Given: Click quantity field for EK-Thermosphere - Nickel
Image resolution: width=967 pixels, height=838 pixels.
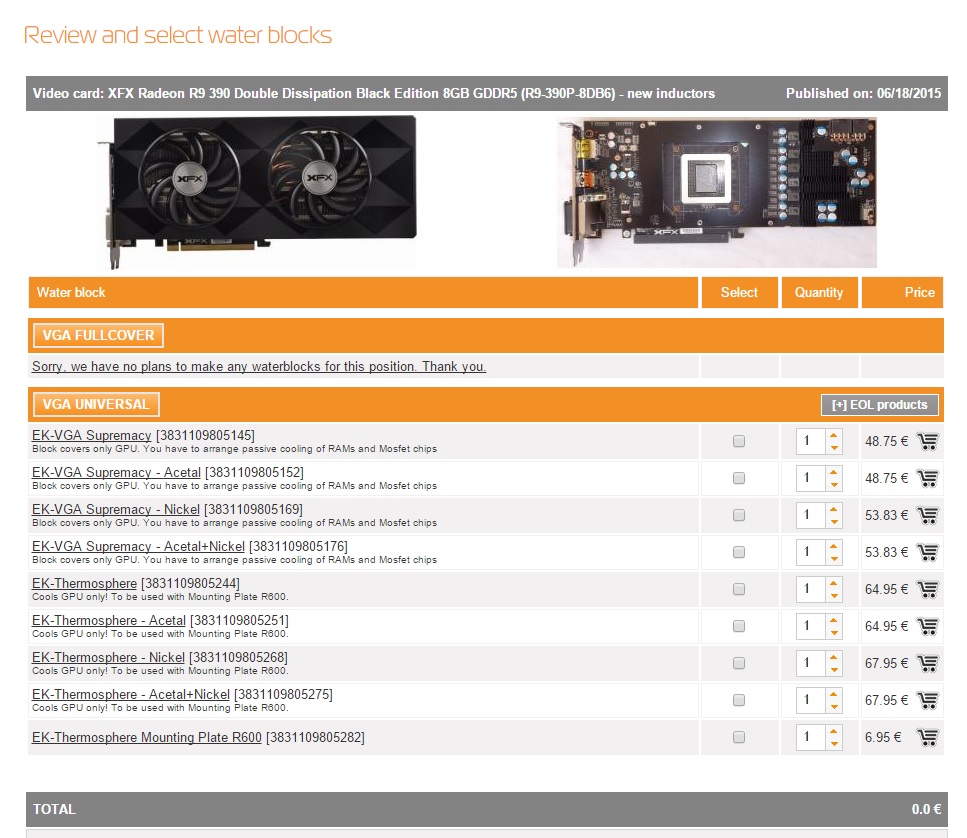Looking at the screenshot, I should pyautogui.click(x=812, y=663).
